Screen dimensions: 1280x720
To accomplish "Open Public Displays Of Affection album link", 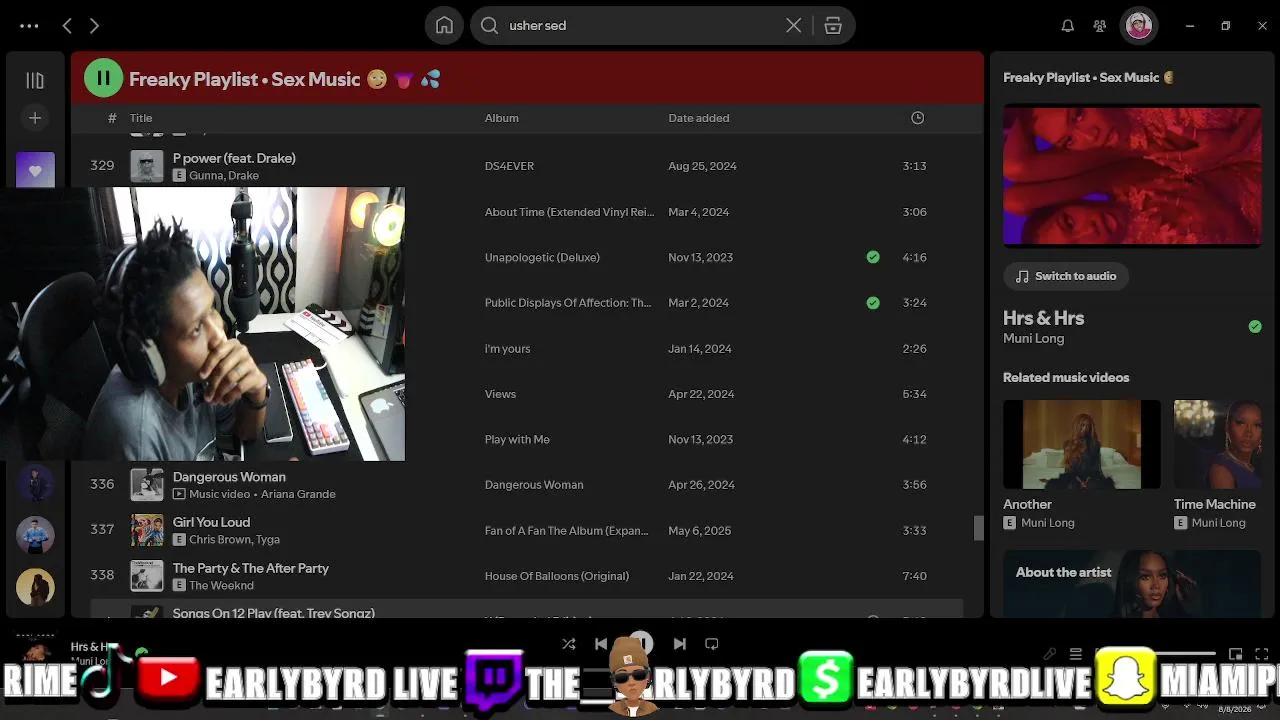I will point(568,303).
